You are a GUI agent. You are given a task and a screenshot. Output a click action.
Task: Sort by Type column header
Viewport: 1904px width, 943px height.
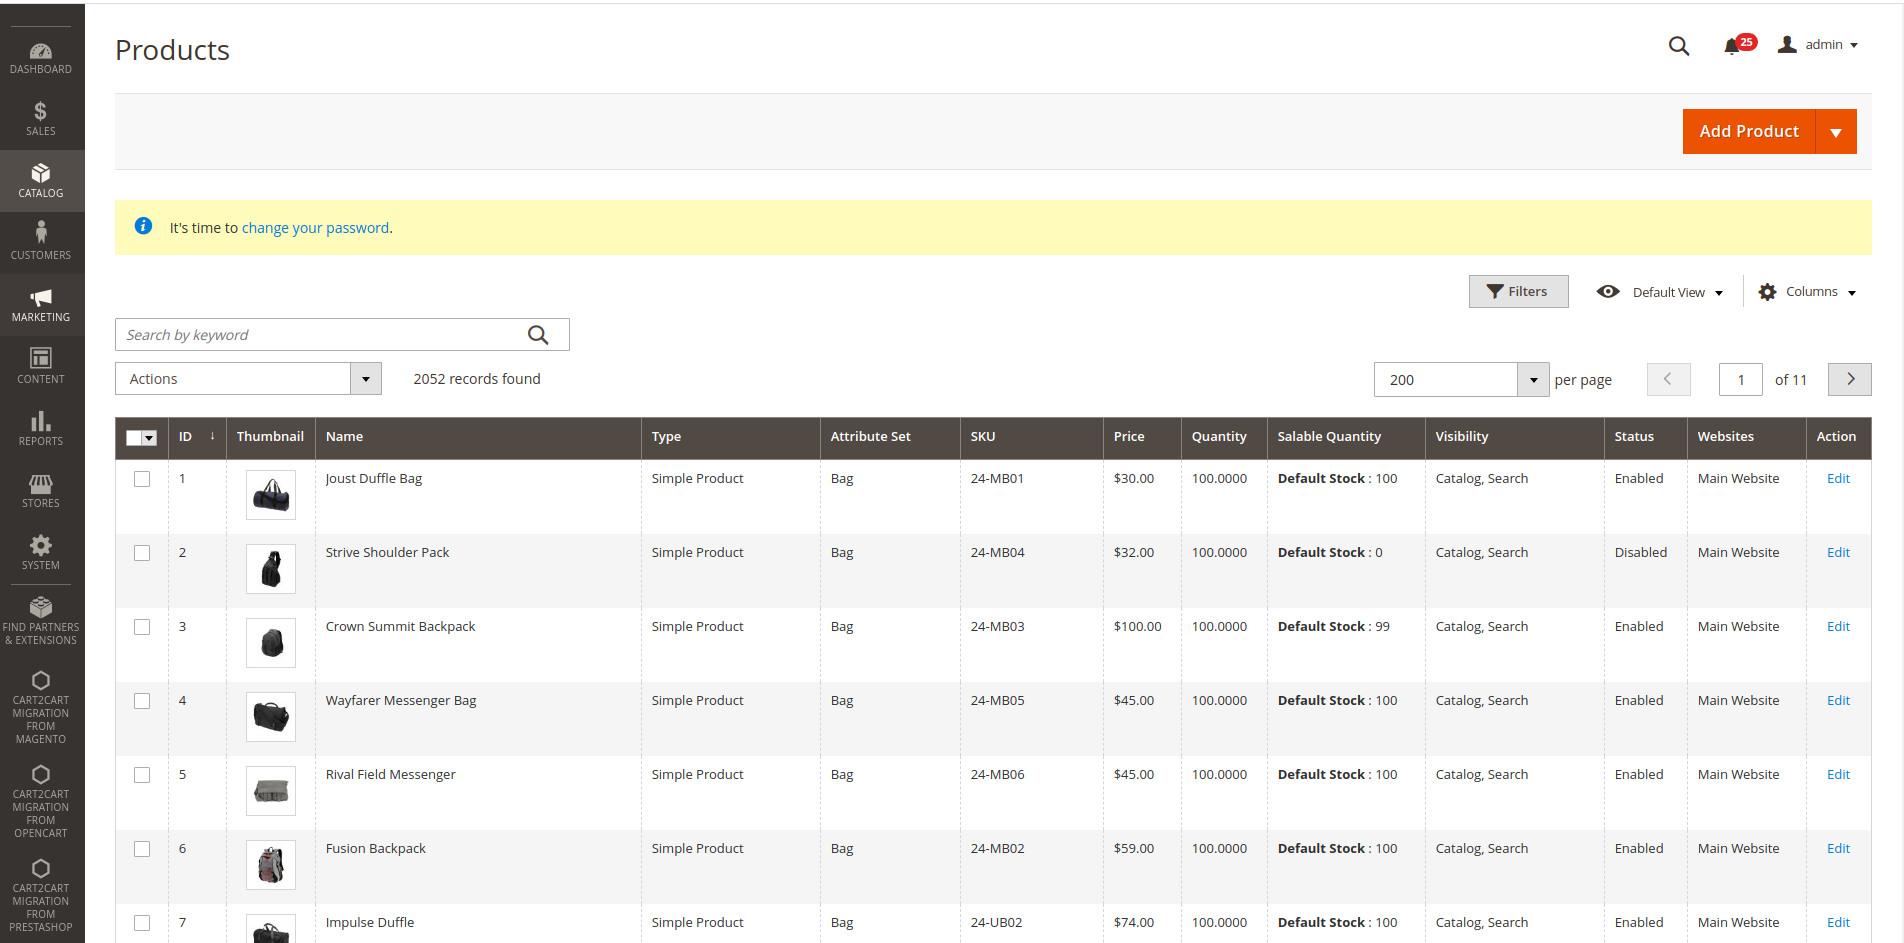[730, 437]
